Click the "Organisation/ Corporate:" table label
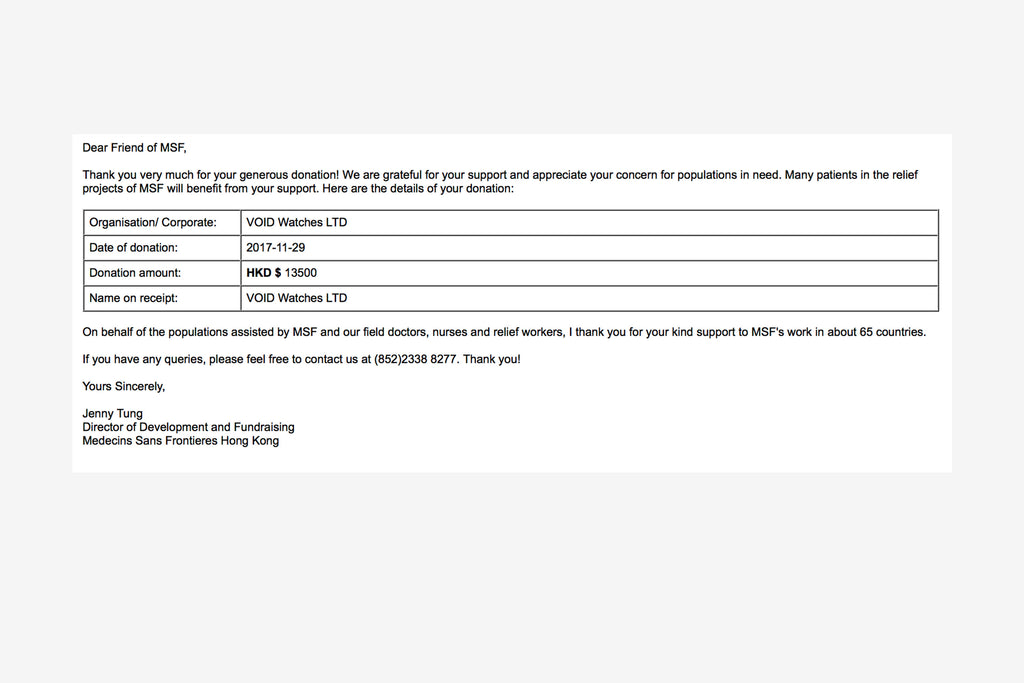The width and height of the screenshot is (1024, 683). click(x=153, y=223)
